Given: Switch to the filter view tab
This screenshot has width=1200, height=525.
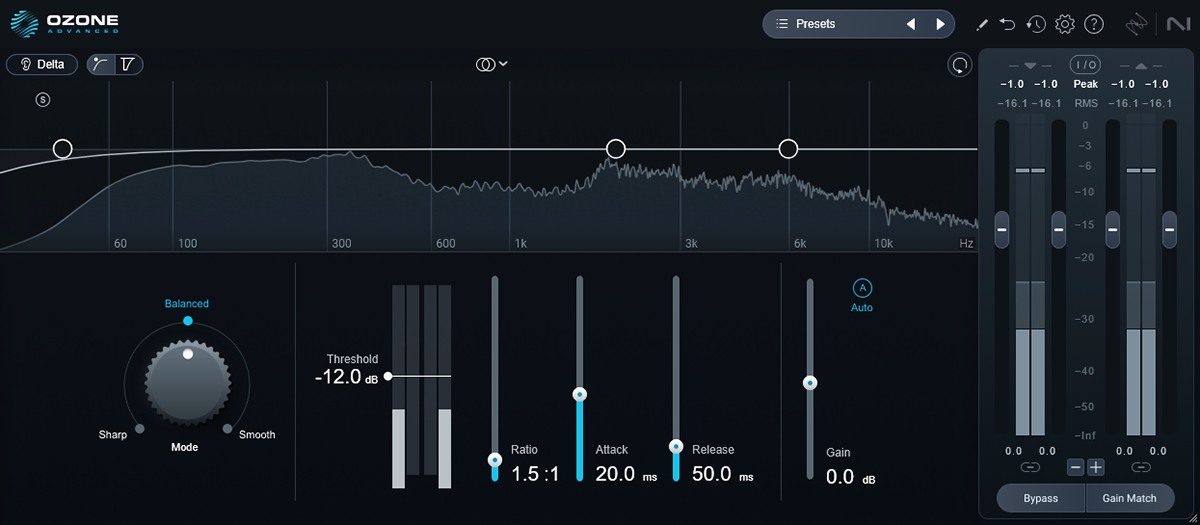Looking at the screenshot, I should point(128,65).
